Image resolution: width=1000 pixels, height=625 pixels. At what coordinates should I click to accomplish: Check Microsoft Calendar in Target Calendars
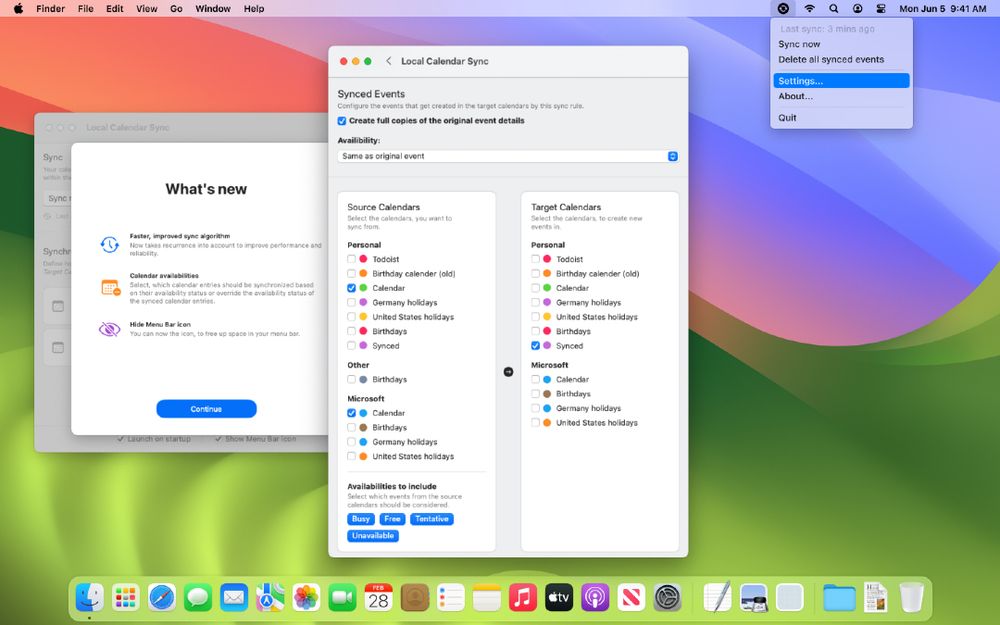[535, 379]
